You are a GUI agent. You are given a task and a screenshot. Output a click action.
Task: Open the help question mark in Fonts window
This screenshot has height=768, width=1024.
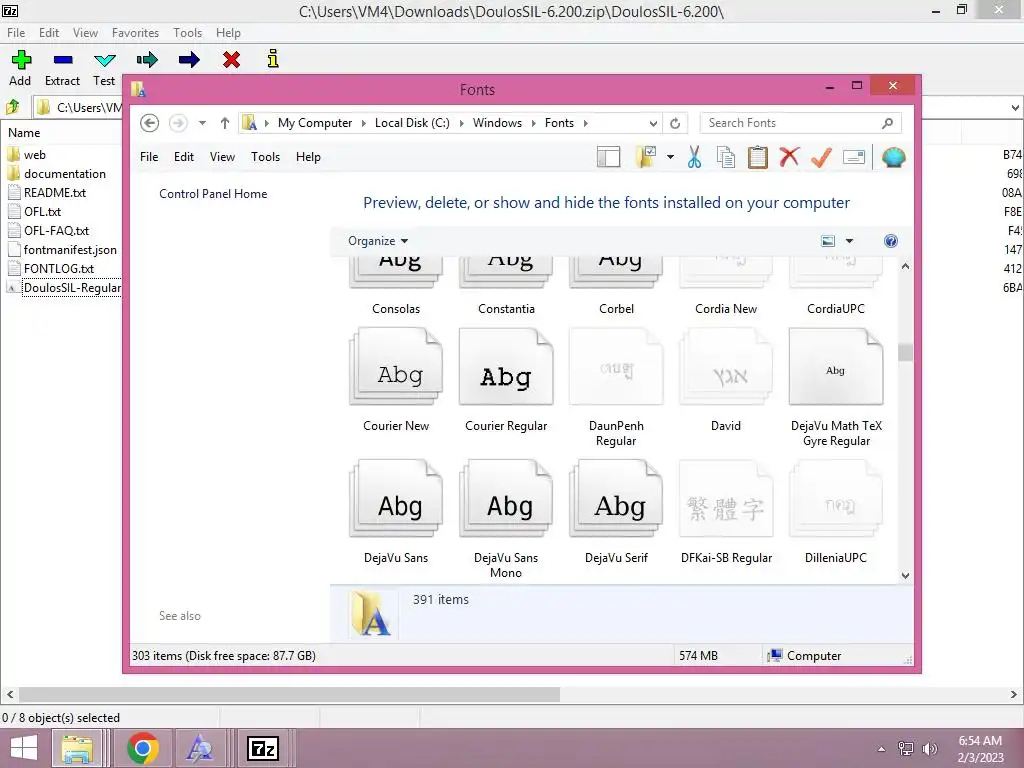[890, 241]
